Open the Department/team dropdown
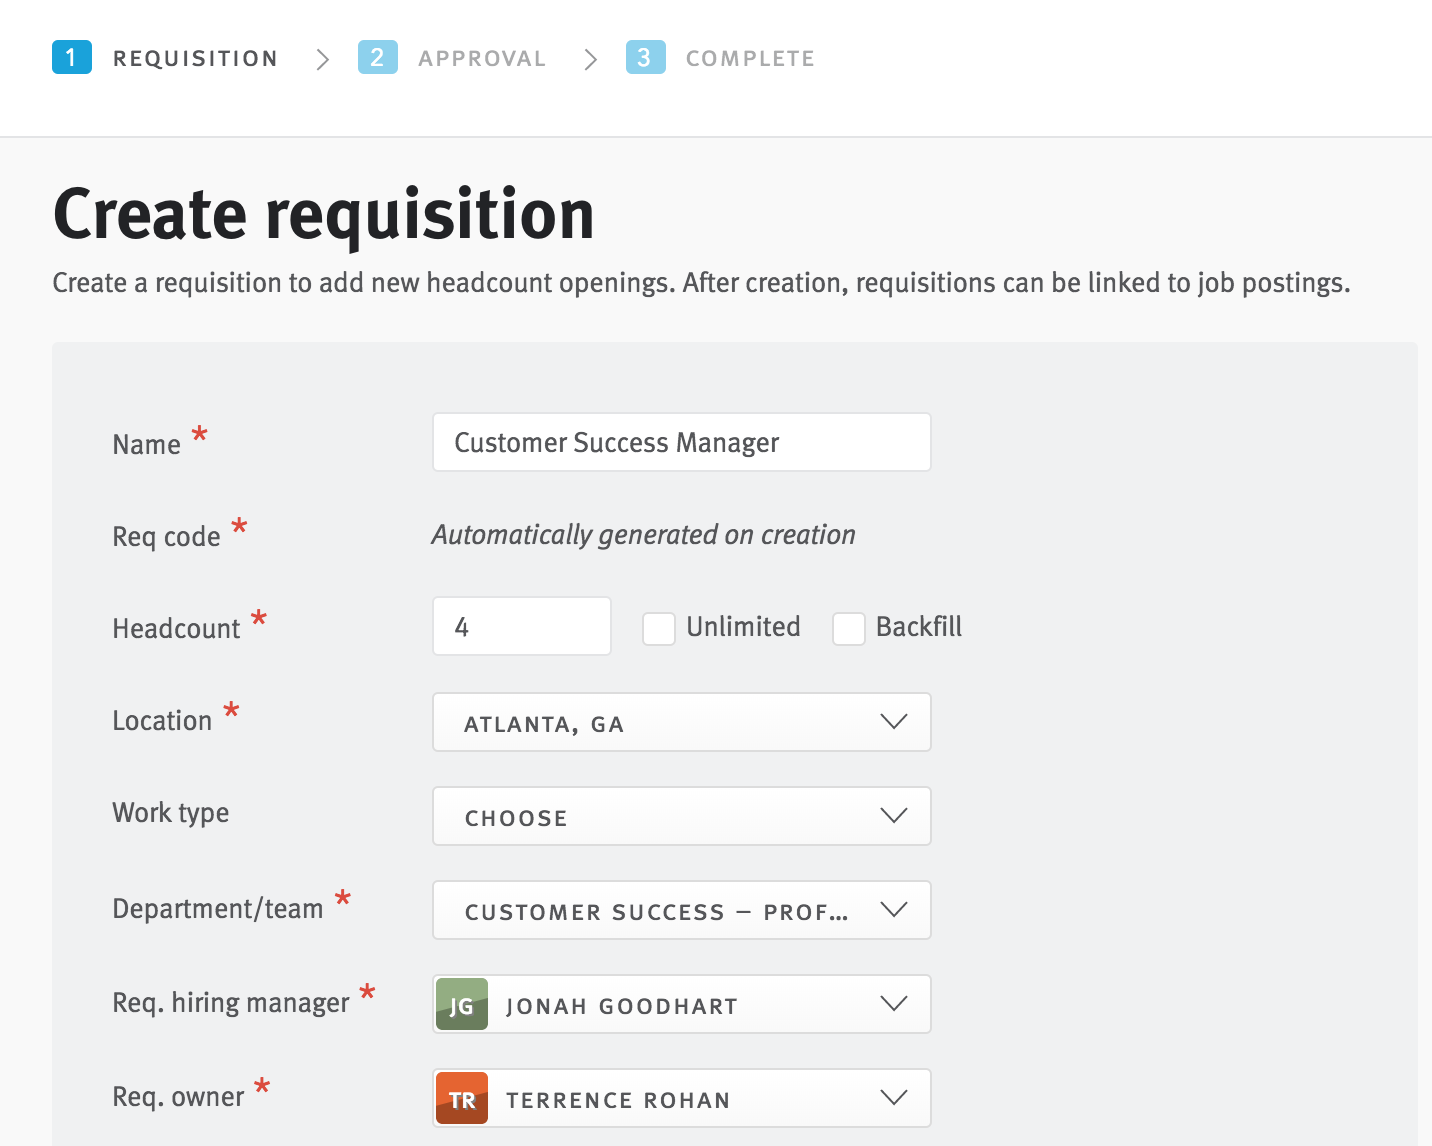The height and width of the screenshot is (1146, 1432). click(681, 910)
